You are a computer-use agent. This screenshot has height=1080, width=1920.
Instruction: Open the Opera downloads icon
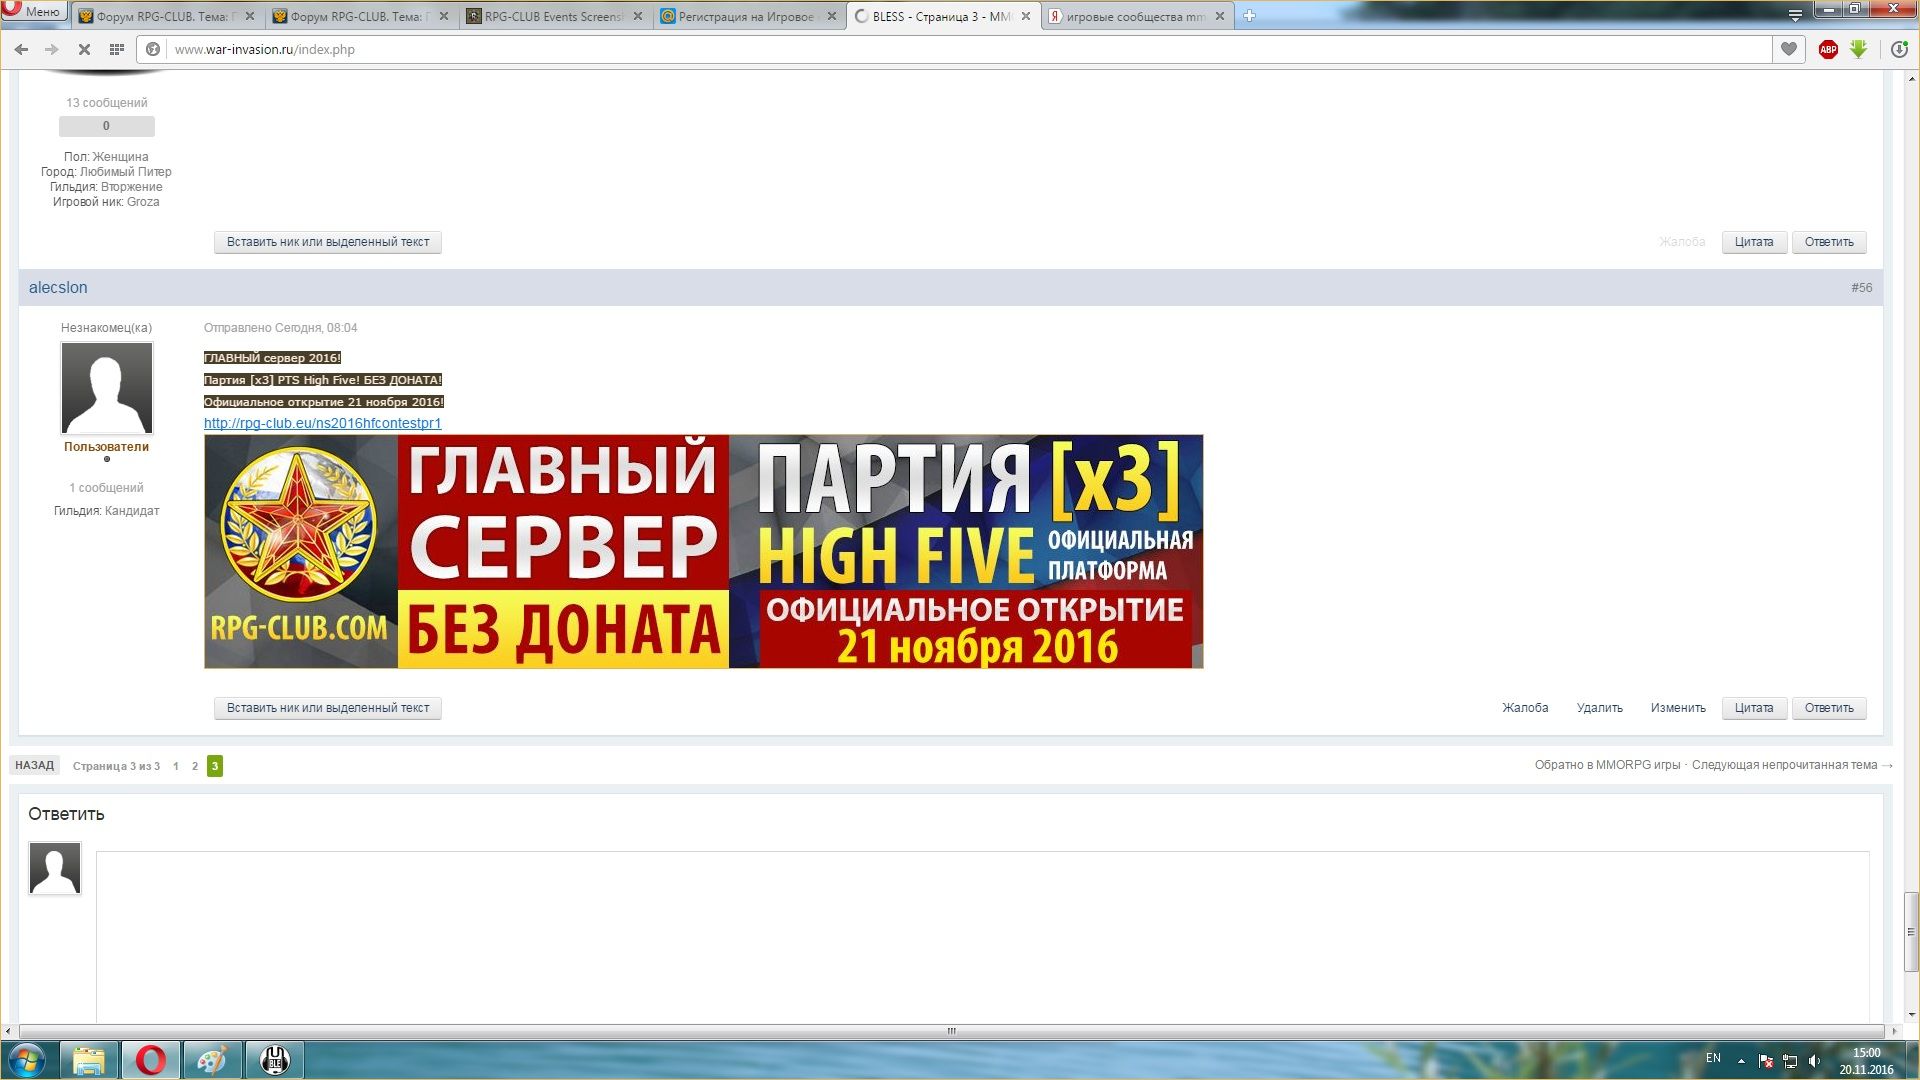[x=1899, y=49]
